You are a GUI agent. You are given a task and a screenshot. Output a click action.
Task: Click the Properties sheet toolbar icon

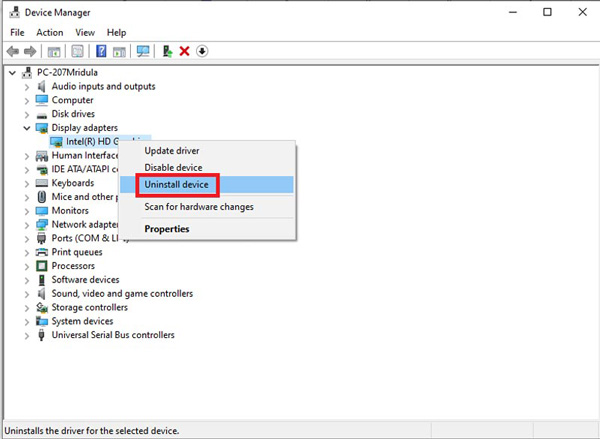77,51
